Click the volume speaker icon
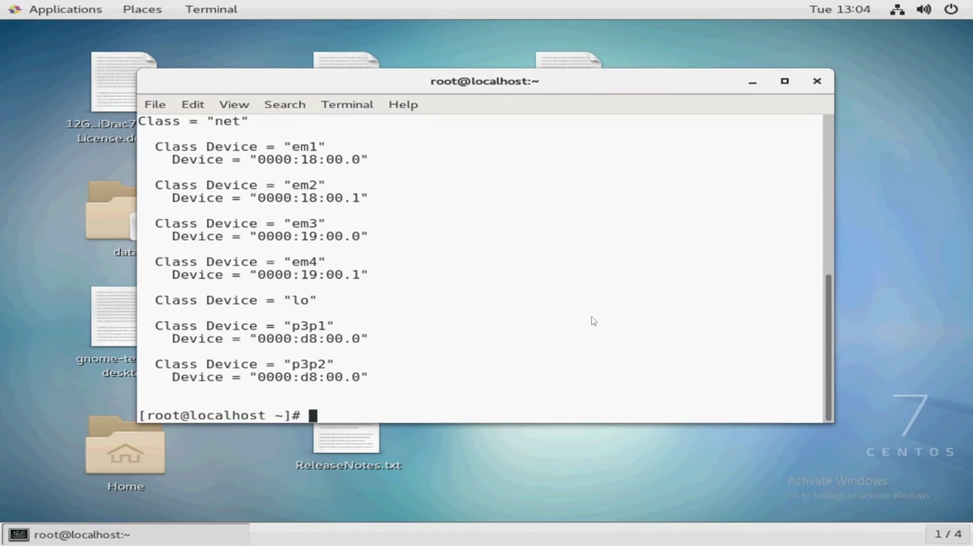This screenshot has height=546, width=973. tap(924, 9)
